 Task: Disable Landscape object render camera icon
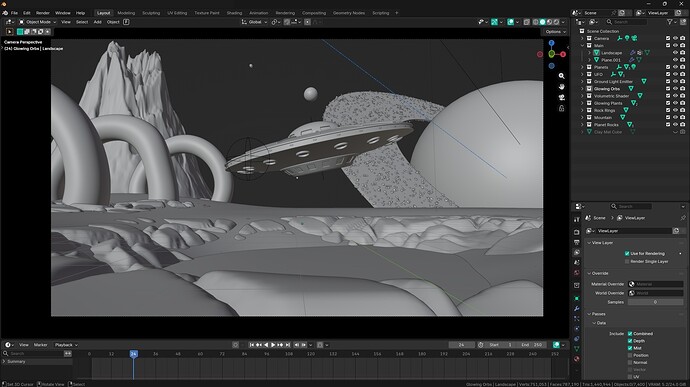click(683, 53)
